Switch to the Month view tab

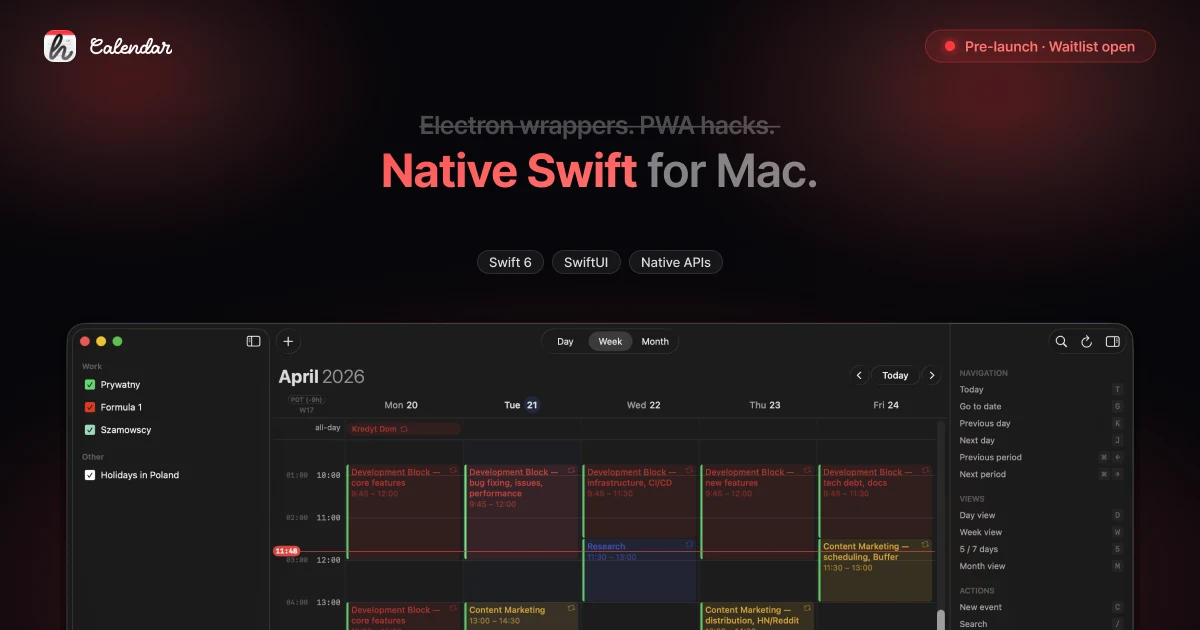[x=655, y=341]
